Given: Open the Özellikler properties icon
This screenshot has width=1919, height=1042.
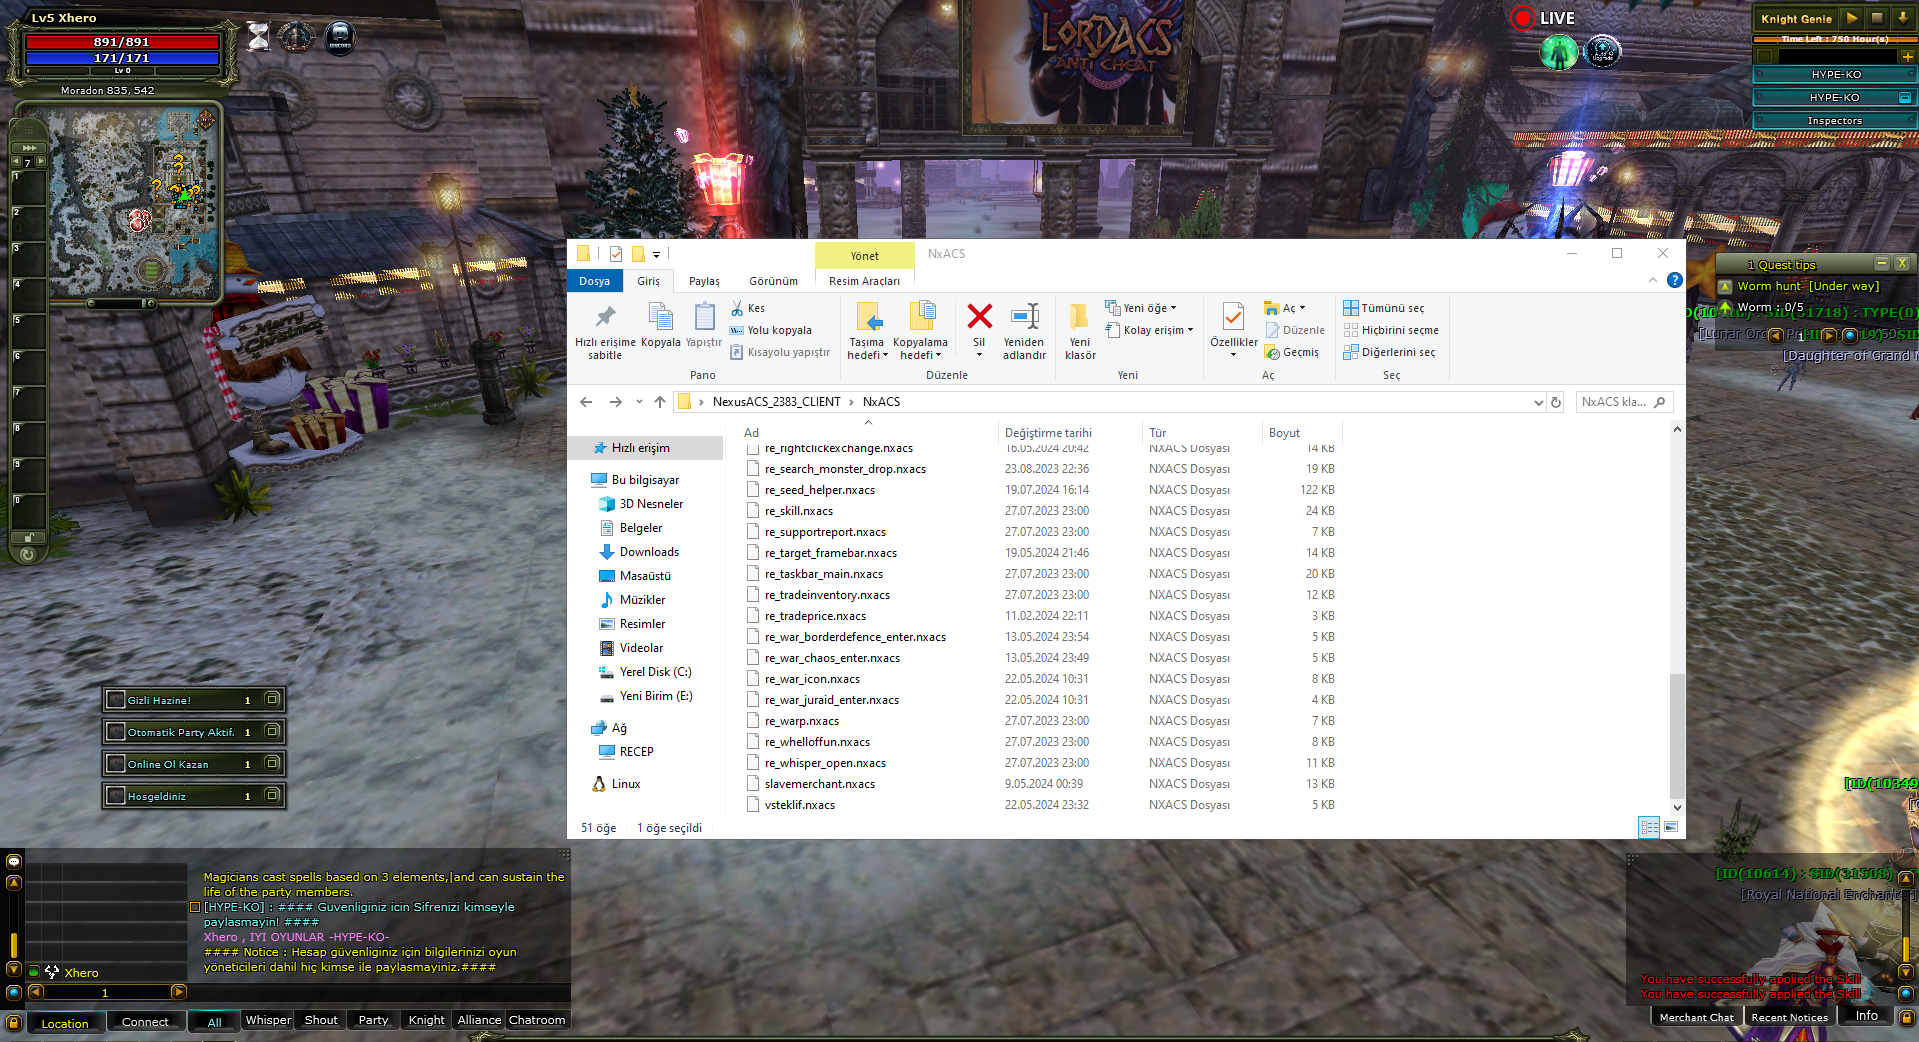Looking at the screenshot, I should coord(1233,317).
